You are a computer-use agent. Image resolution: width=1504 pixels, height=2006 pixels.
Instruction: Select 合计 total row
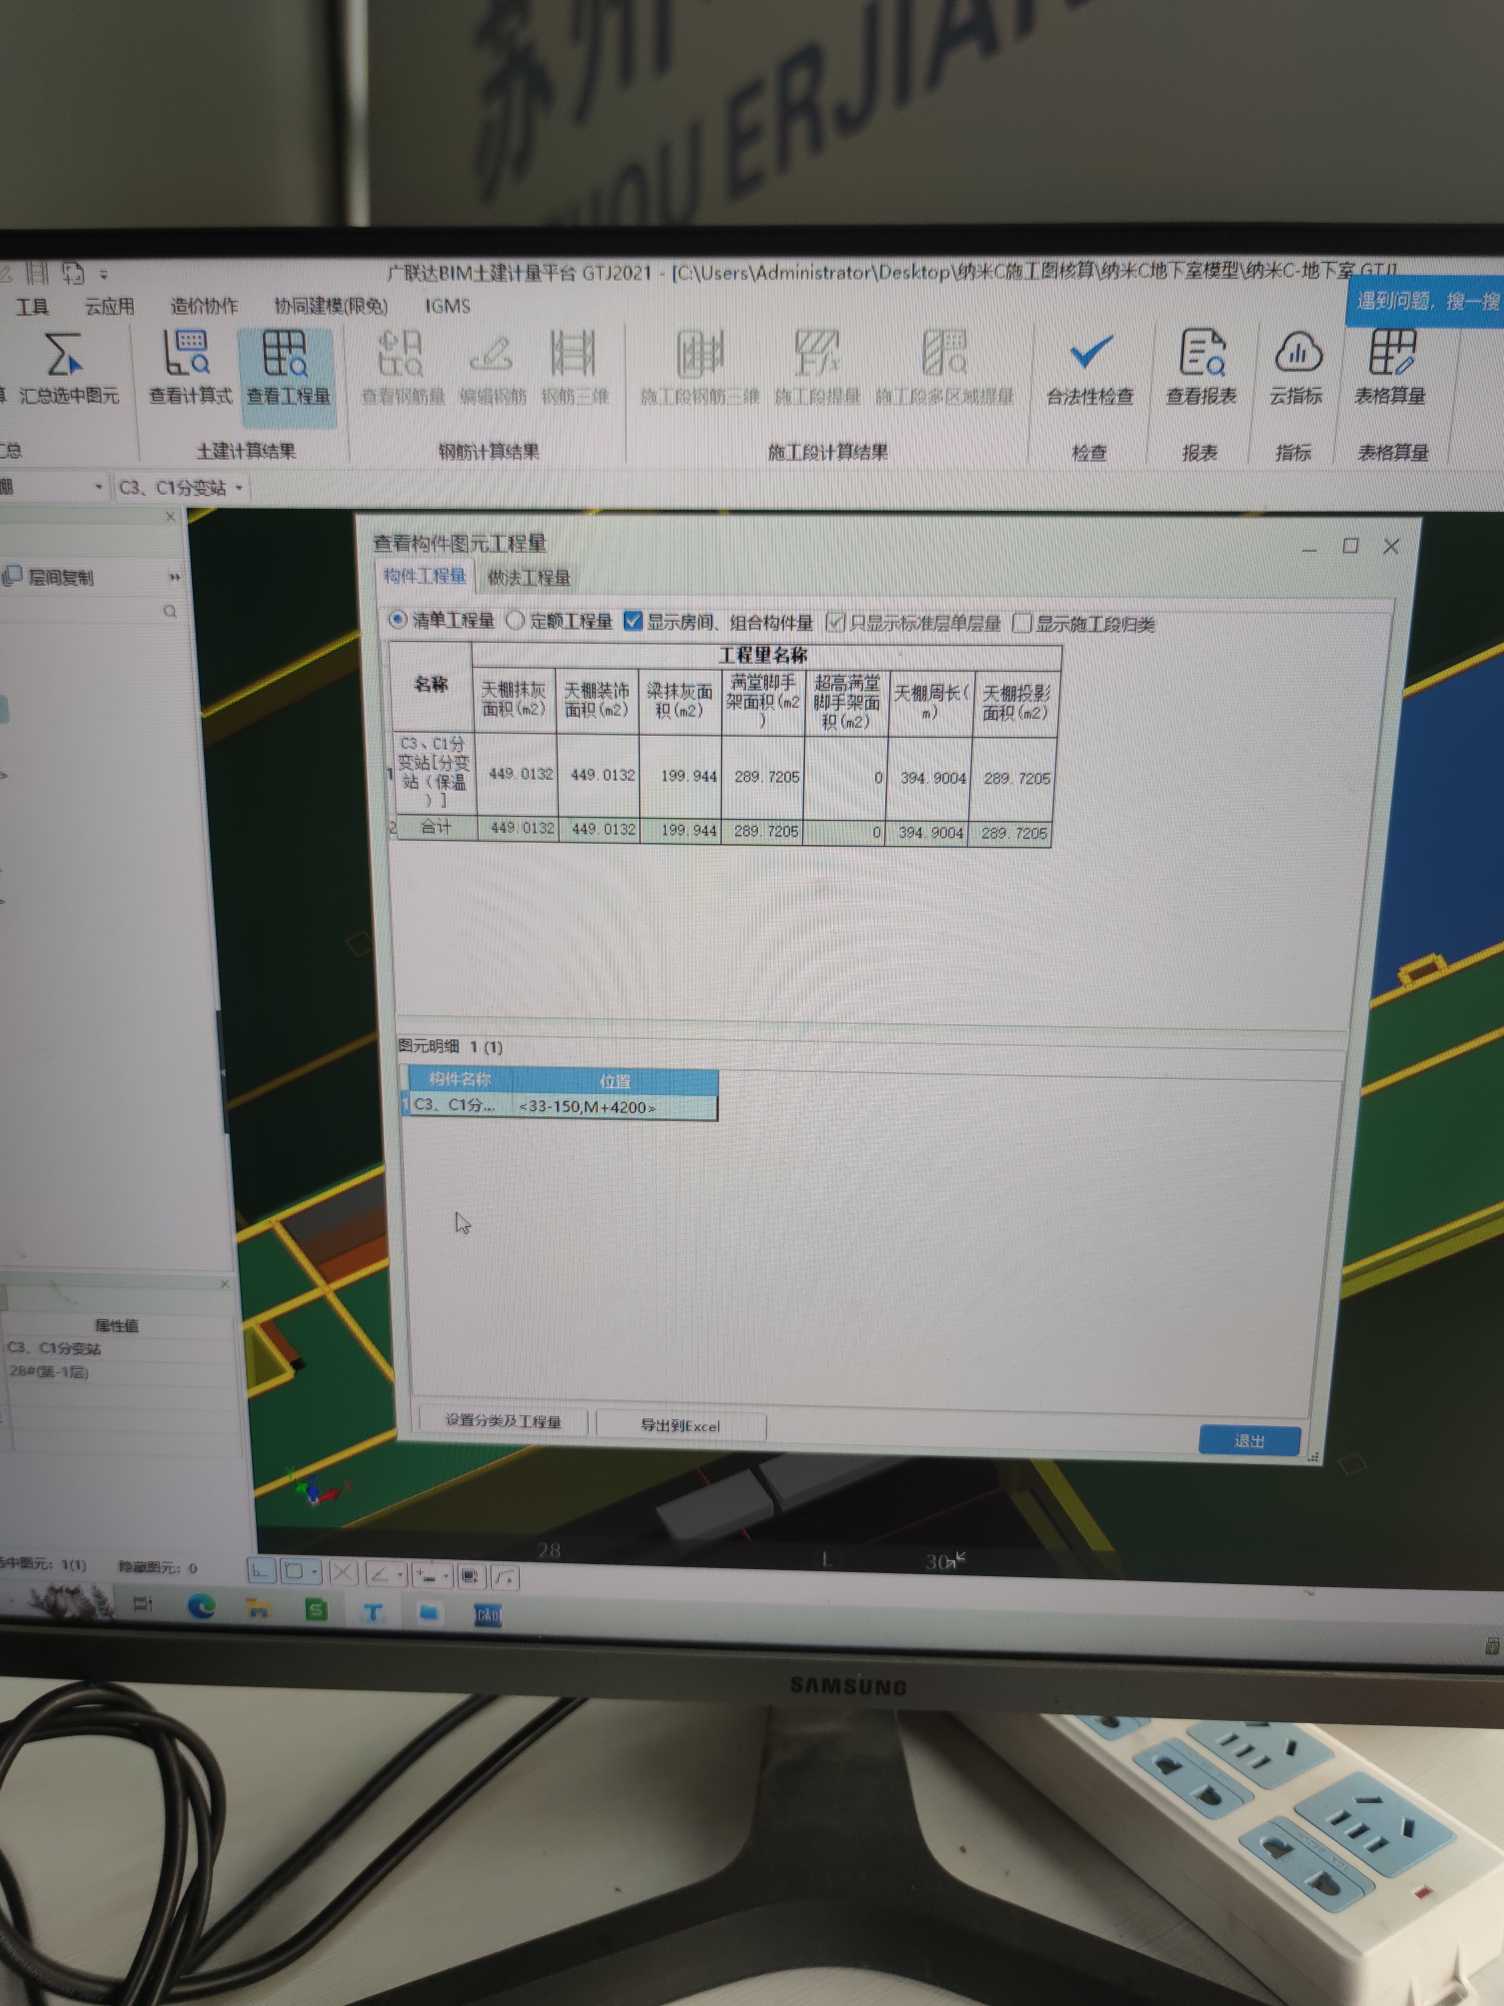point(722,829)
